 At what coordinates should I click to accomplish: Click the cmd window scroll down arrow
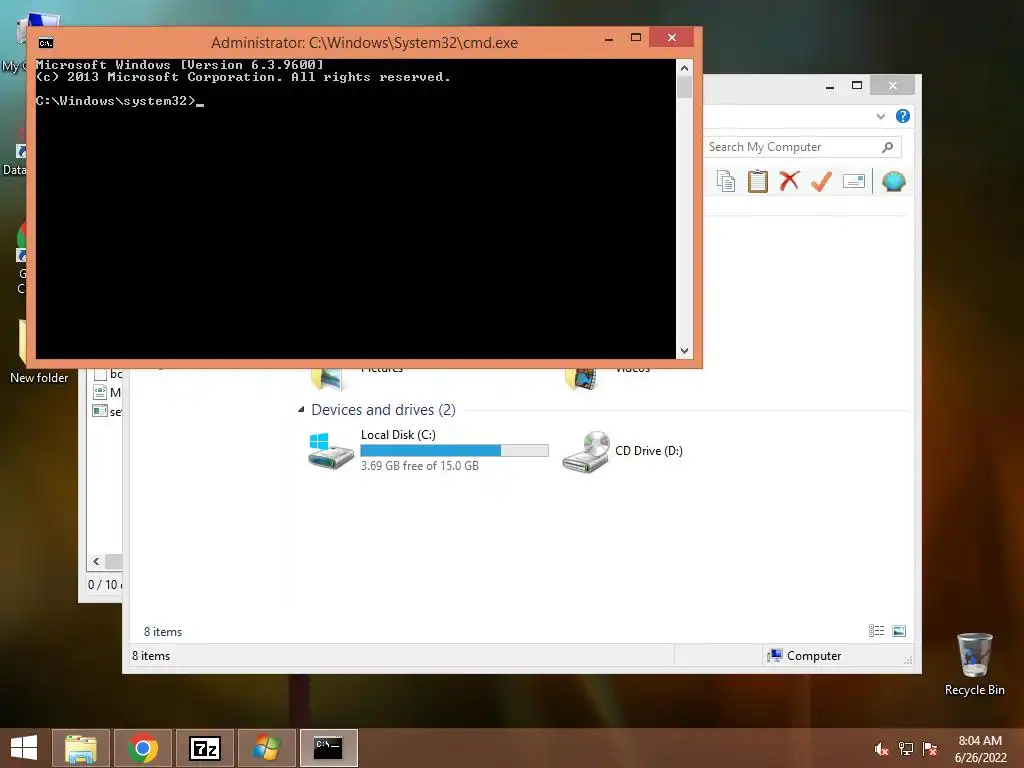point(684,351)
